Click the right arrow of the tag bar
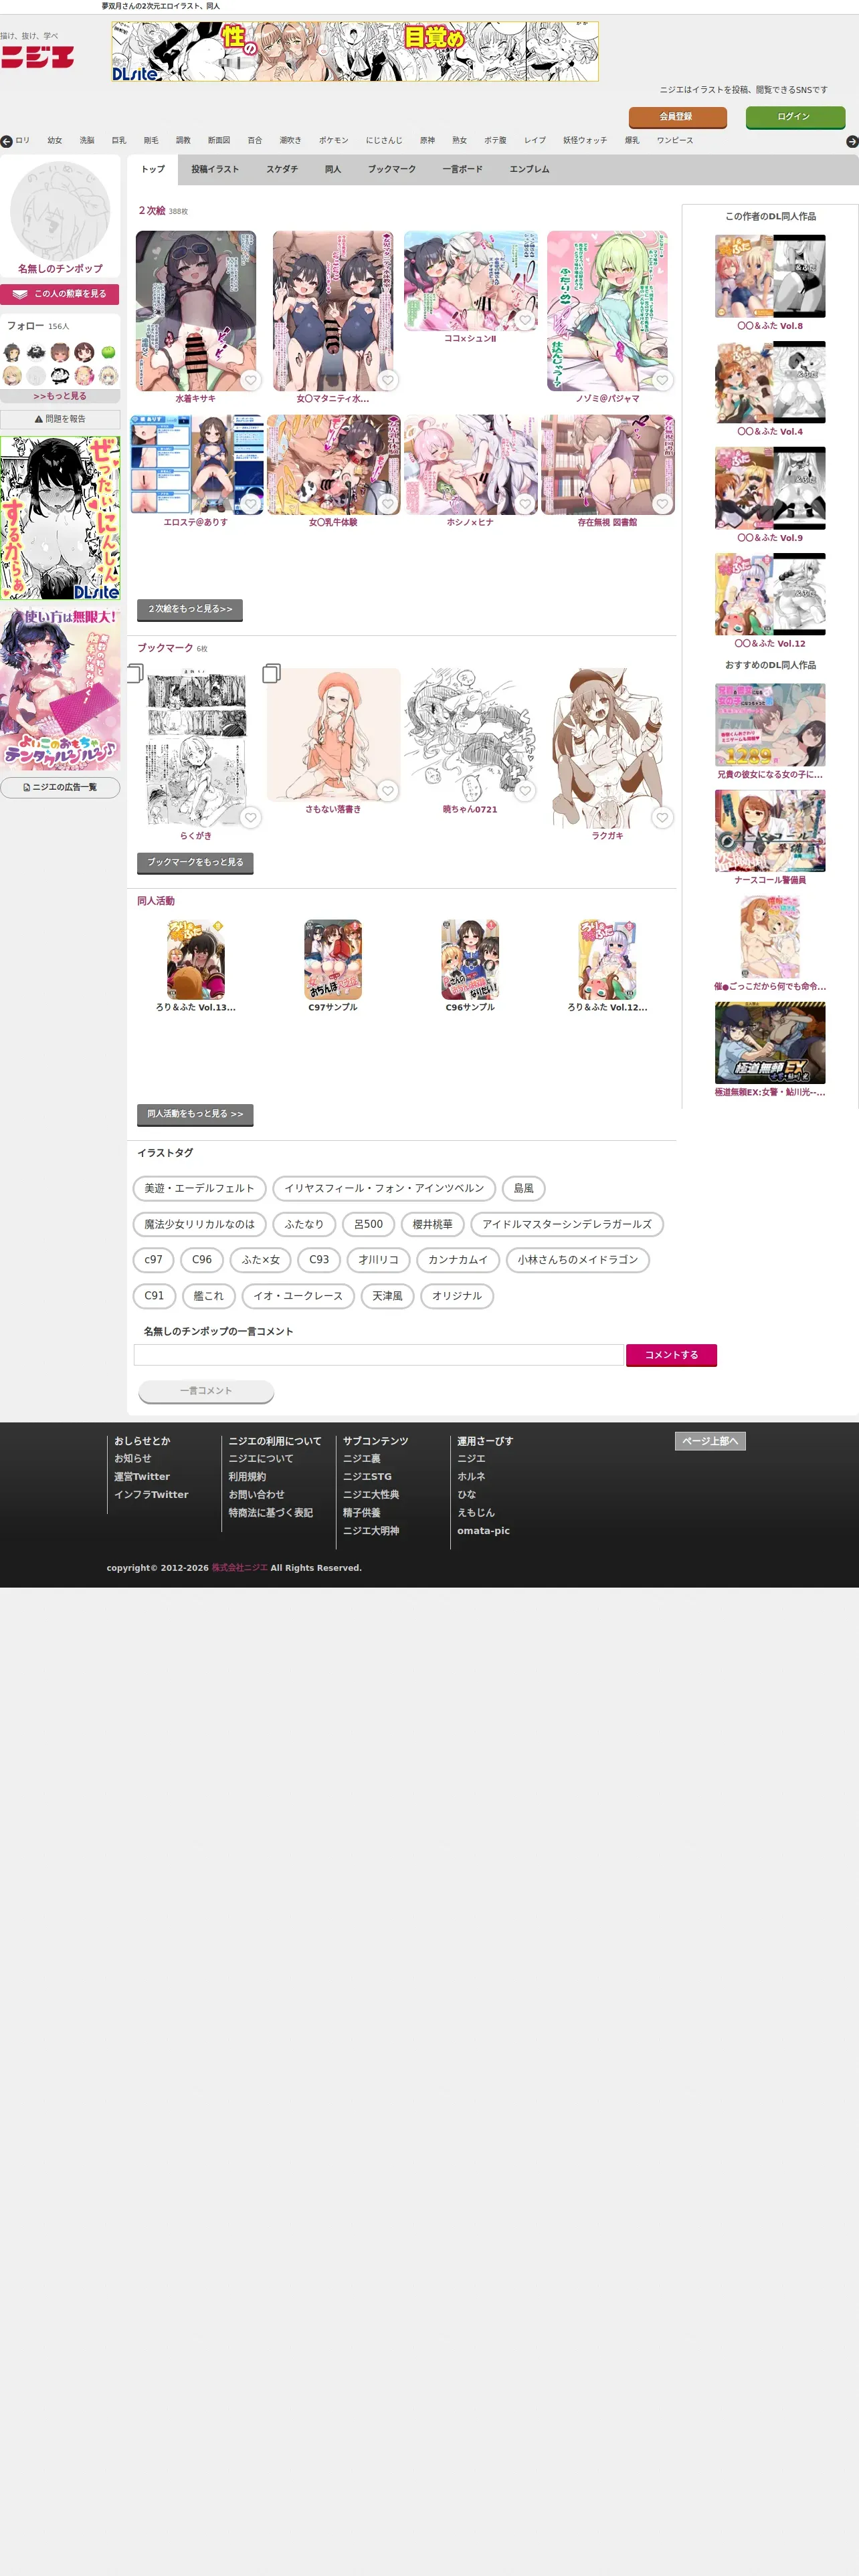This screenshot has height=2576, width=859. (852, 142)
